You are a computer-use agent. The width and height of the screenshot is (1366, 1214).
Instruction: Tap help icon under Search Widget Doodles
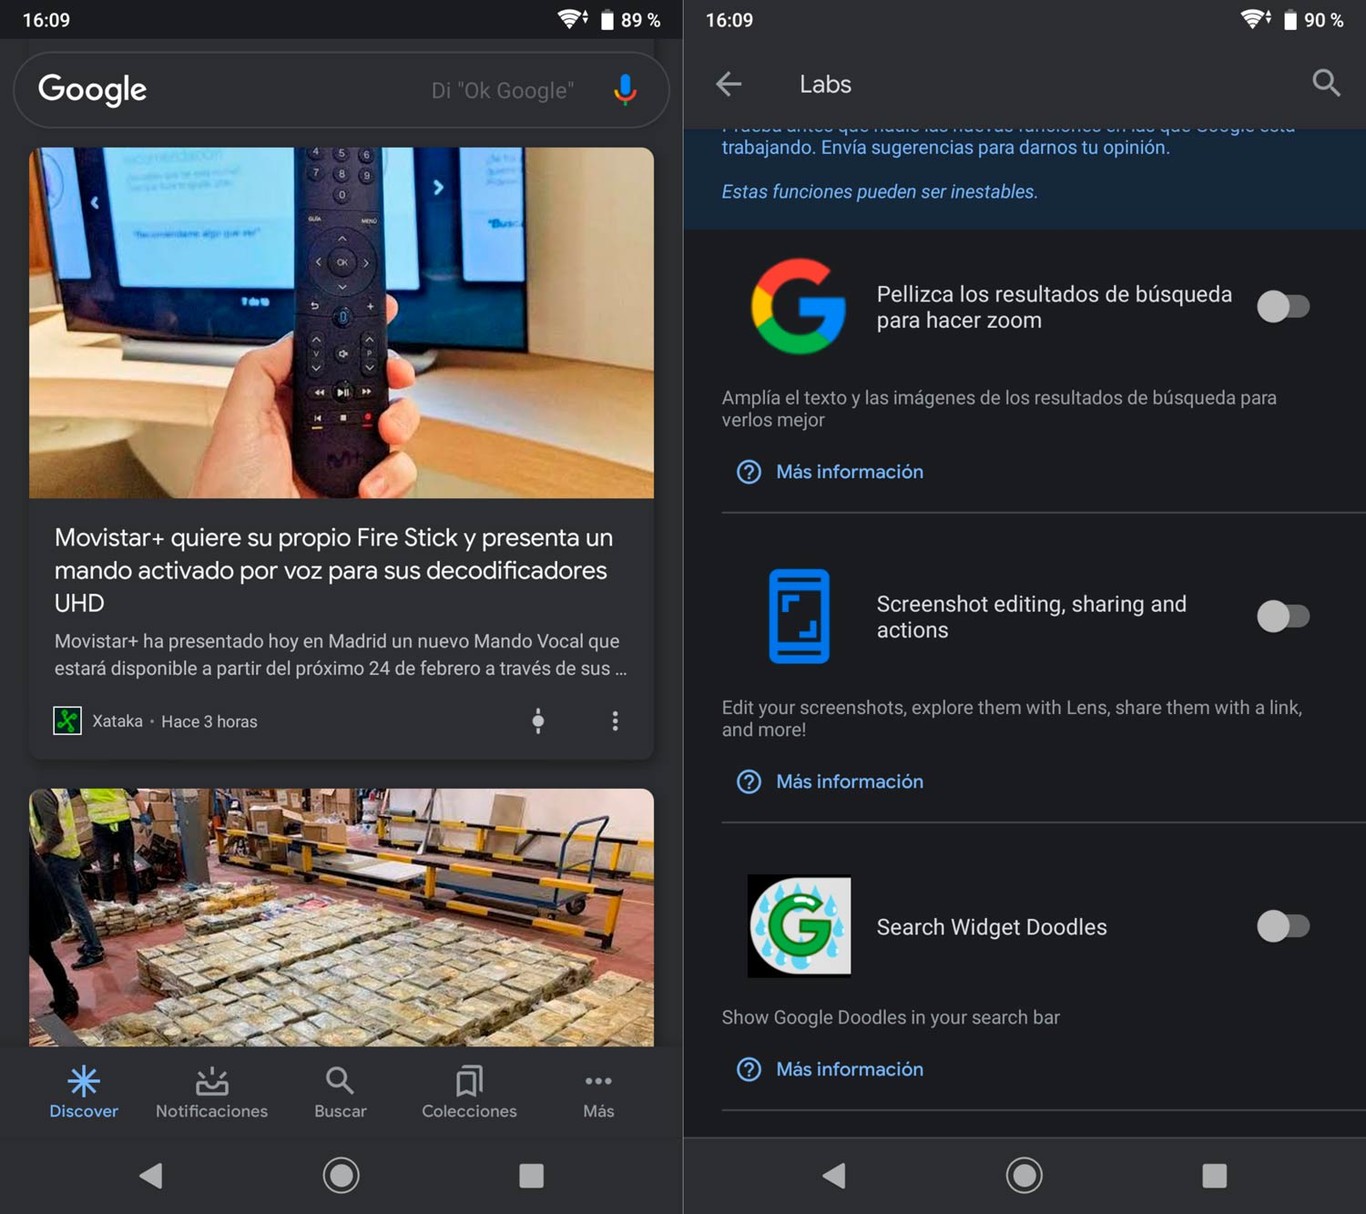coord(749,1069)
